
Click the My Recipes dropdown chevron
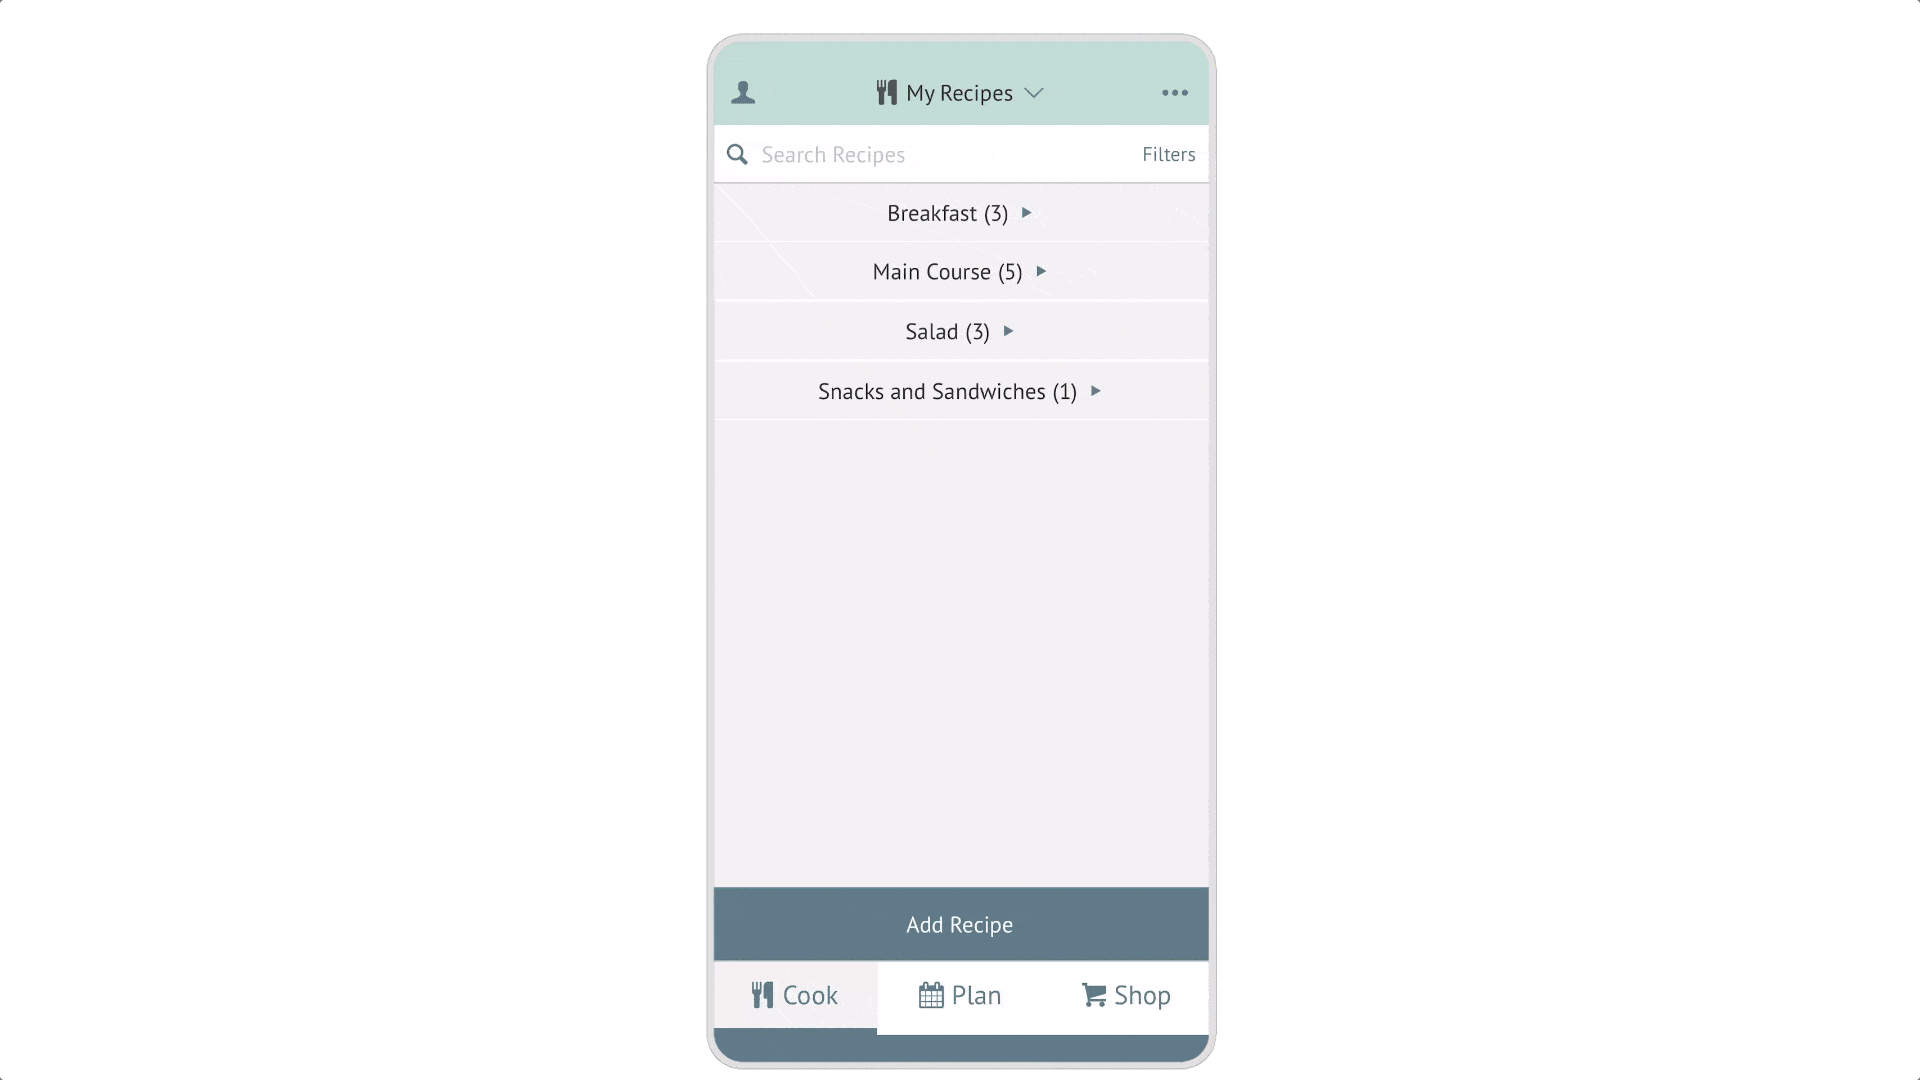click(1035, 92)
